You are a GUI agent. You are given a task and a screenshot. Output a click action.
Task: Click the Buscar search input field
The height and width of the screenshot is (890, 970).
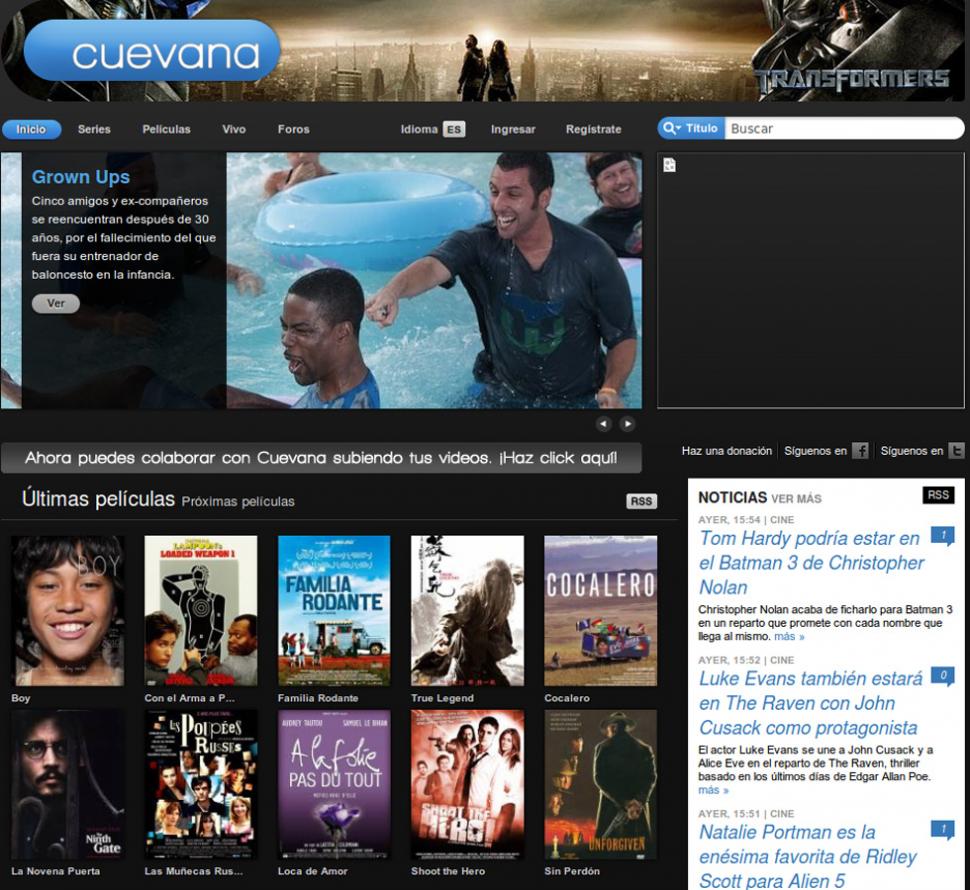[840, 129]
